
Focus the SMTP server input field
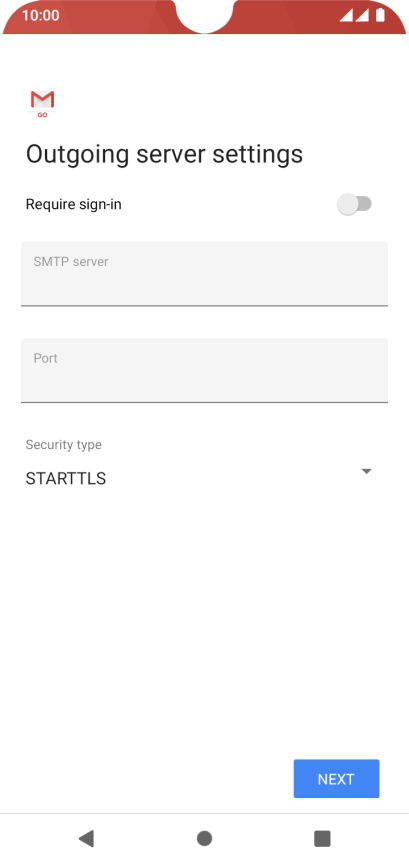coord(204,273)
